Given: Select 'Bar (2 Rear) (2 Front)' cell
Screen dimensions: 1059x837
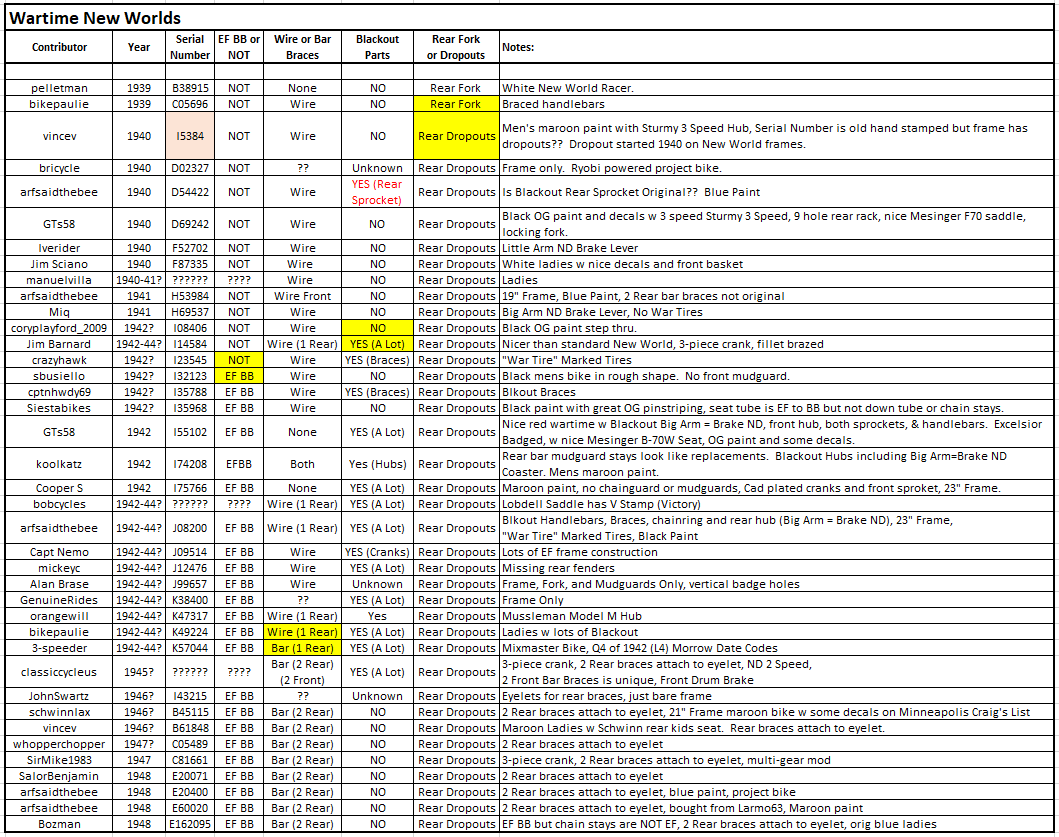Looking at the screenshot, I should 303,672.
